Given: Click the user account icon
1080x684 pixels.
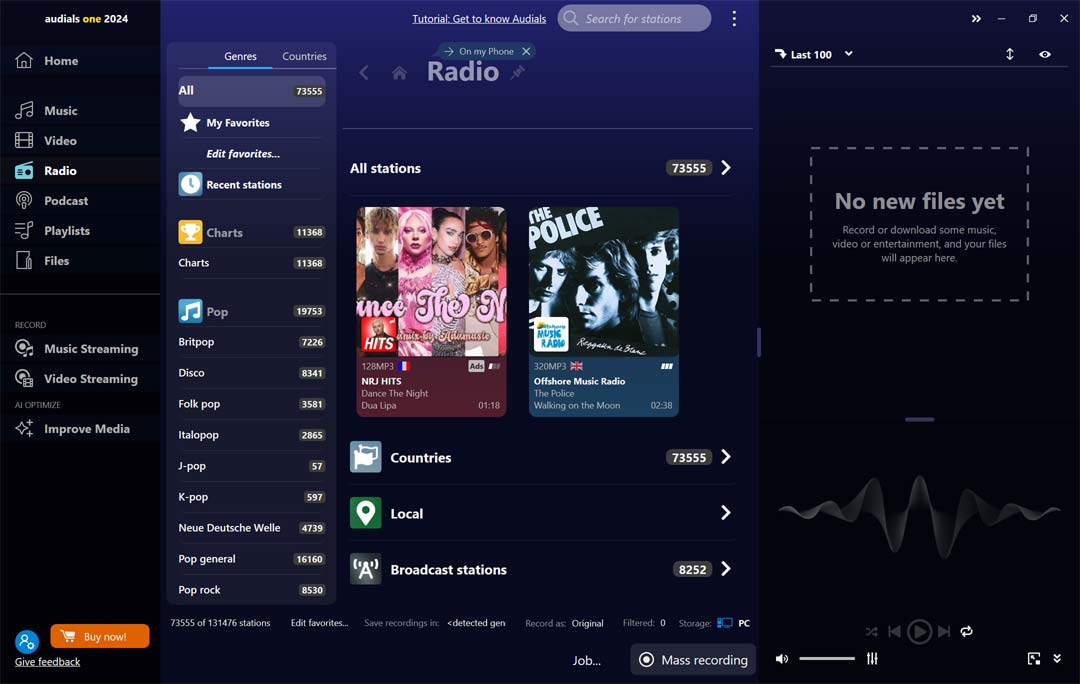Looking at the screenshot, I should pyautogui.click(x=27, y=642).
